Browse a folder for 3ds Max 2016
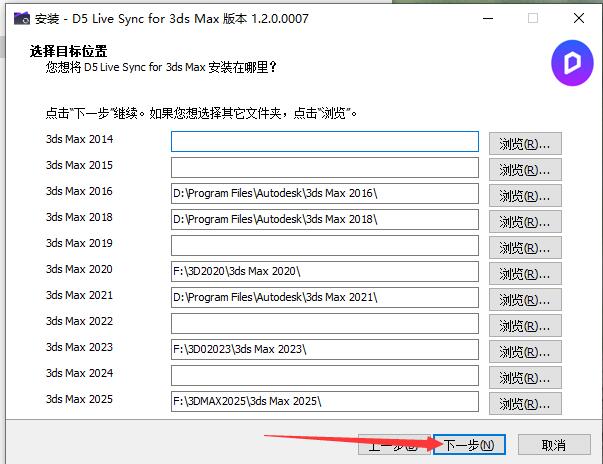The image size is (603, 464). click(525, 196)
